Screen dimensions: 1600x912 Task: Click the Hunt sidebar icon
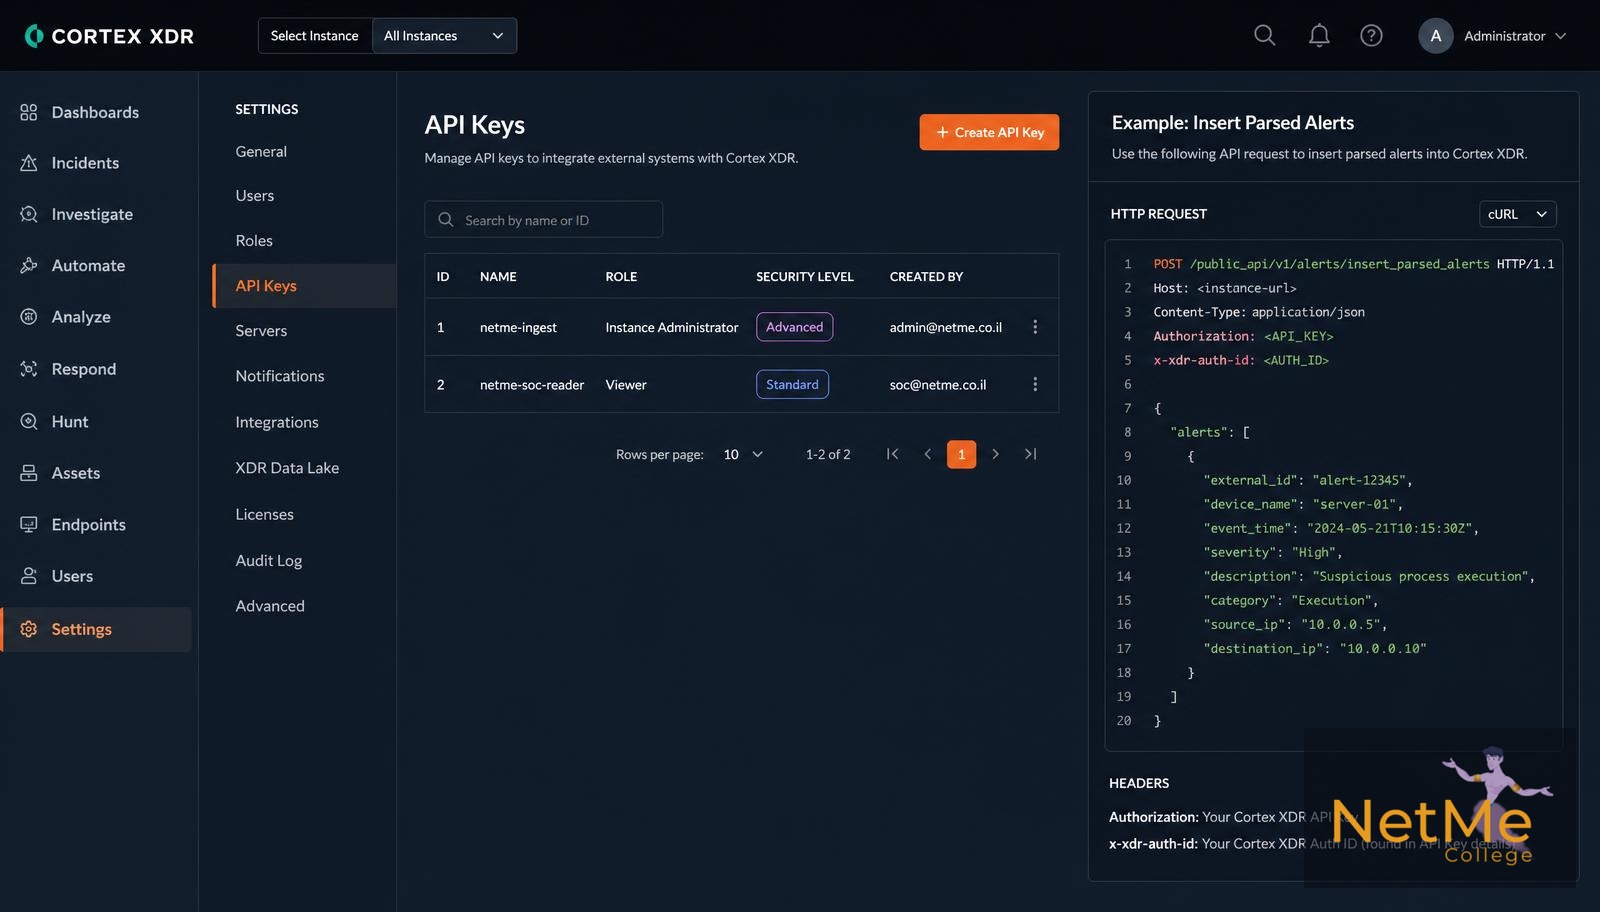tap(29, 421)
